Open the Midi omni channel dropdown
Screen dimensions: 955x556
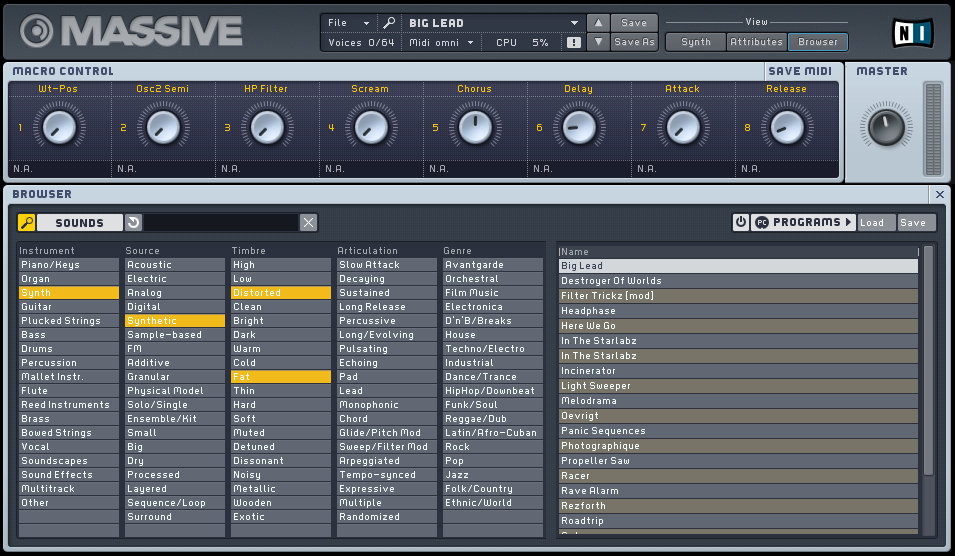click(x=441, y=42)
